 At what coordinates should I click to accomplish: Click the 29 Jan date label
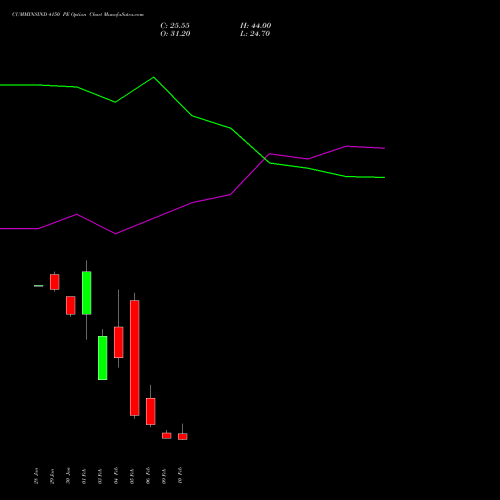point(52,476)
